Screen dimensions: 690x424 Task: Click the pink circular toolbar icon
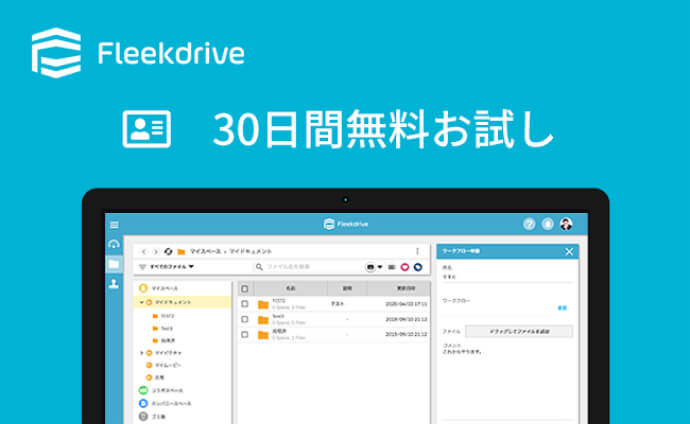pyautogui.click(x=405, y=267)
